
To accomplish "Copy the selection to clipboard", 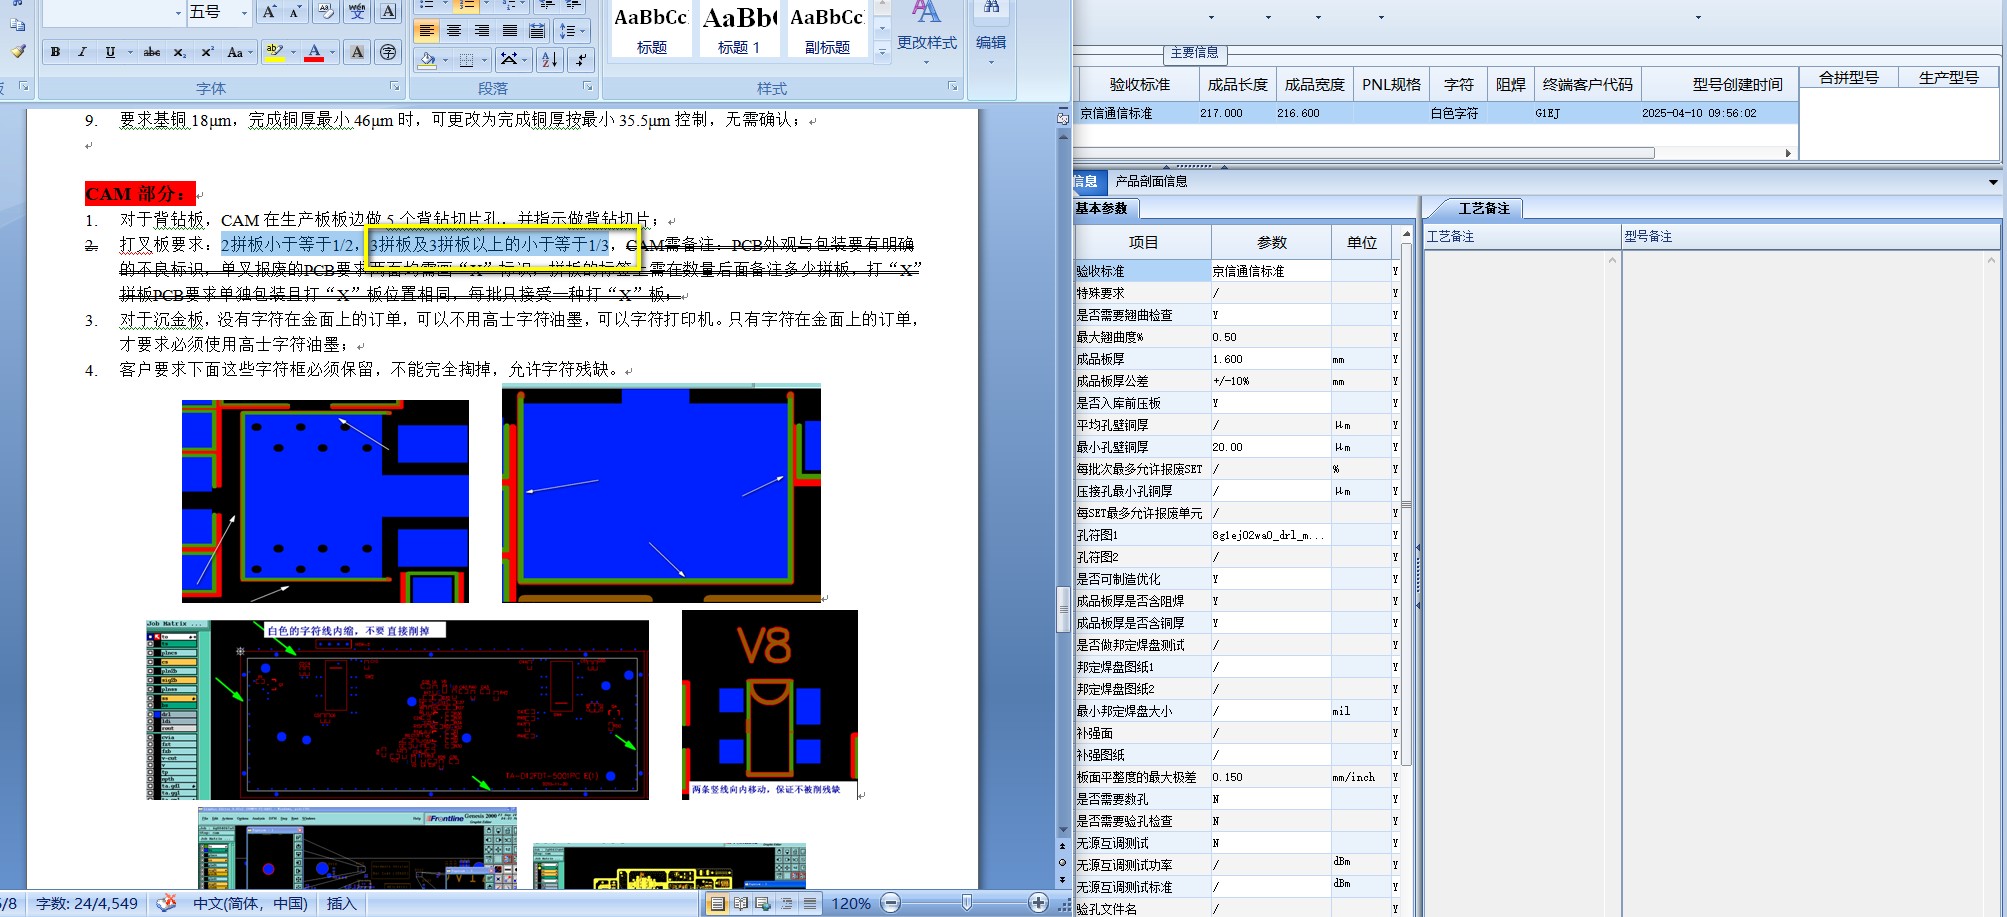I will click(18, 24).
